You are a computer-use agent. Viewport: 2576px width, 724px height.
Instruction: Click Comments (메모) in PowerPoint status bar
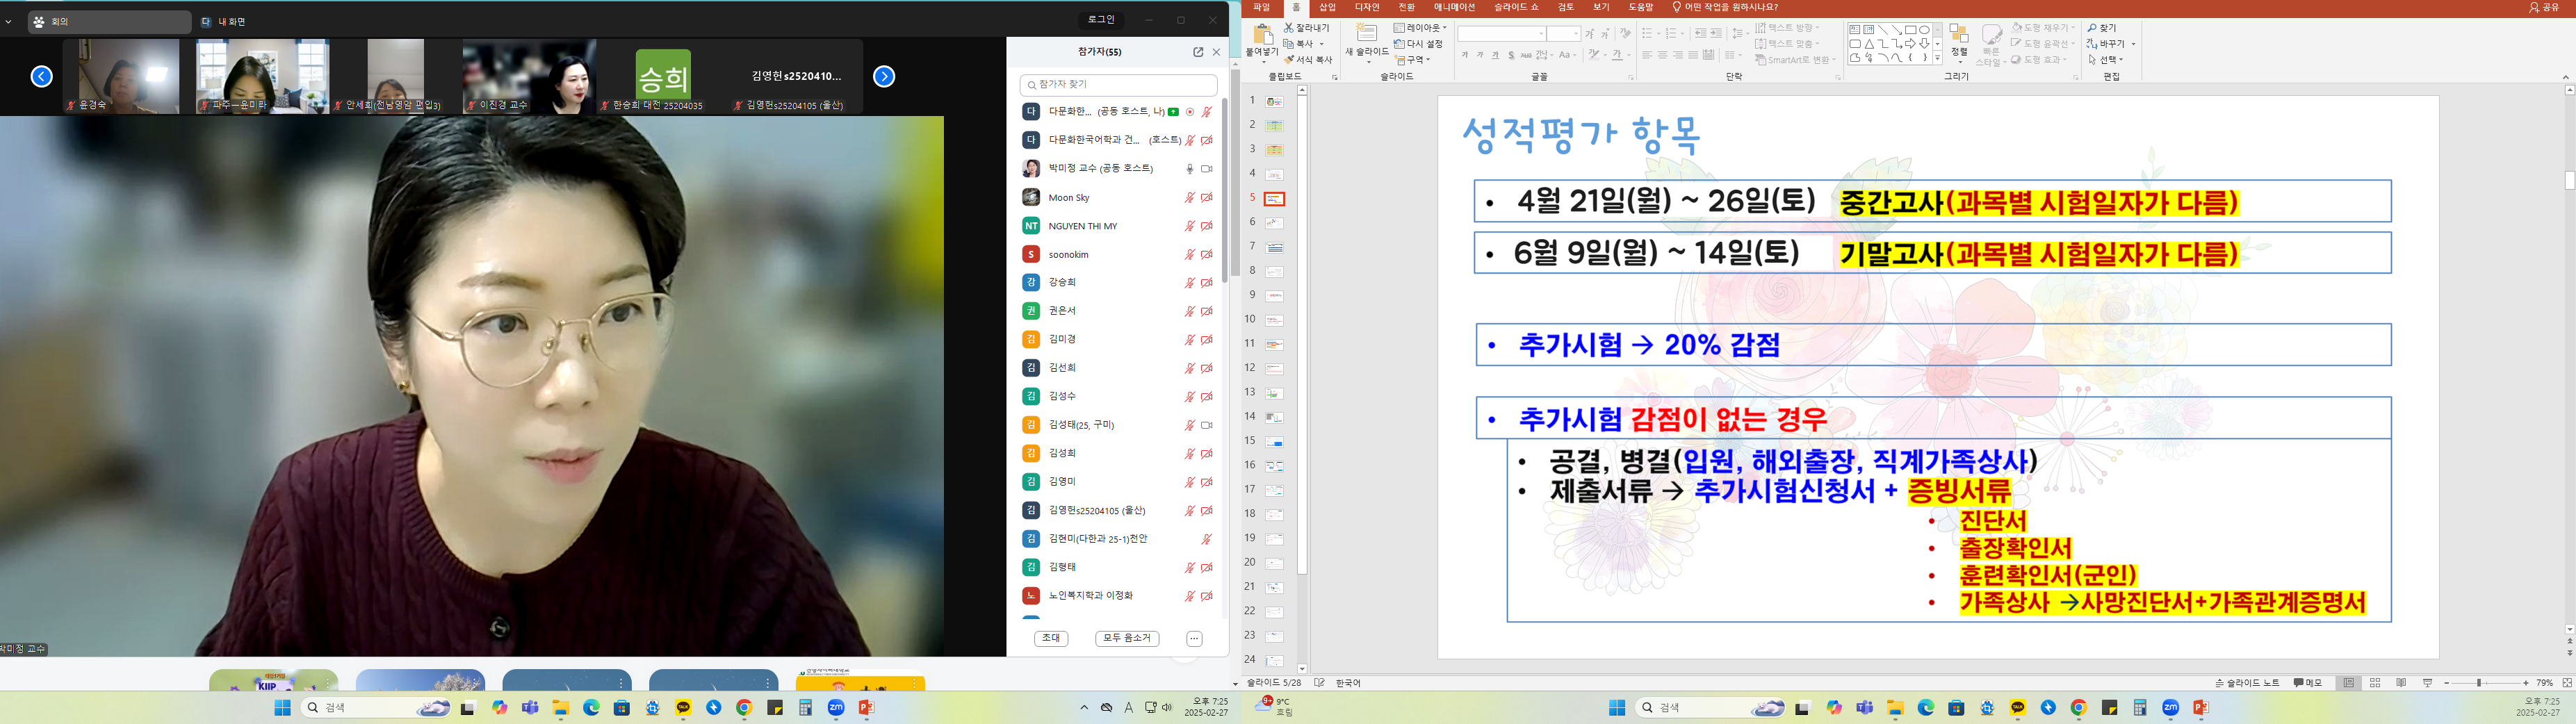click(x=2308, y=683)
